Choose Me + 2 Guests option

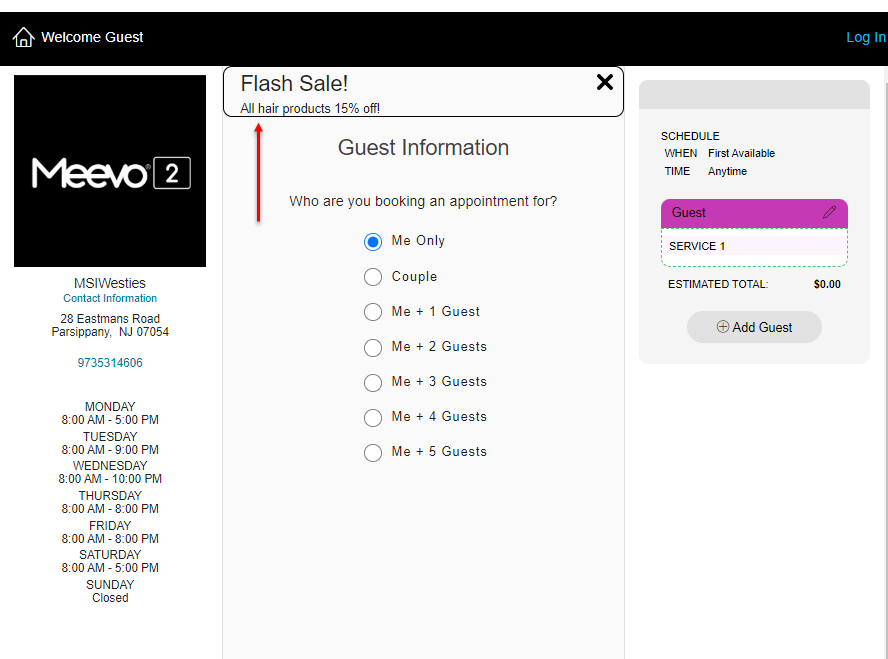click(x=373, y=347)
